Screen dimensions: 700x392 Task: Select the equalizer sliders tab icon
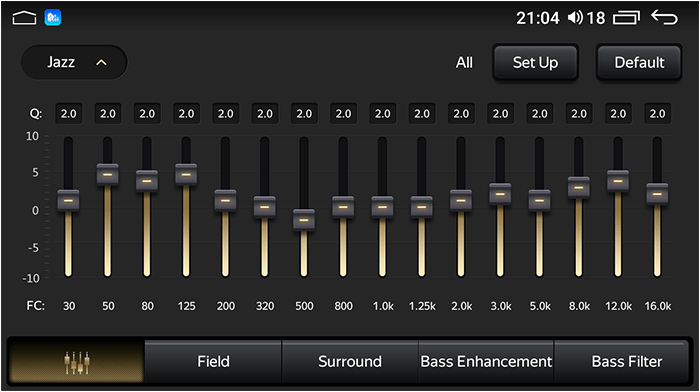pos(77,362)
